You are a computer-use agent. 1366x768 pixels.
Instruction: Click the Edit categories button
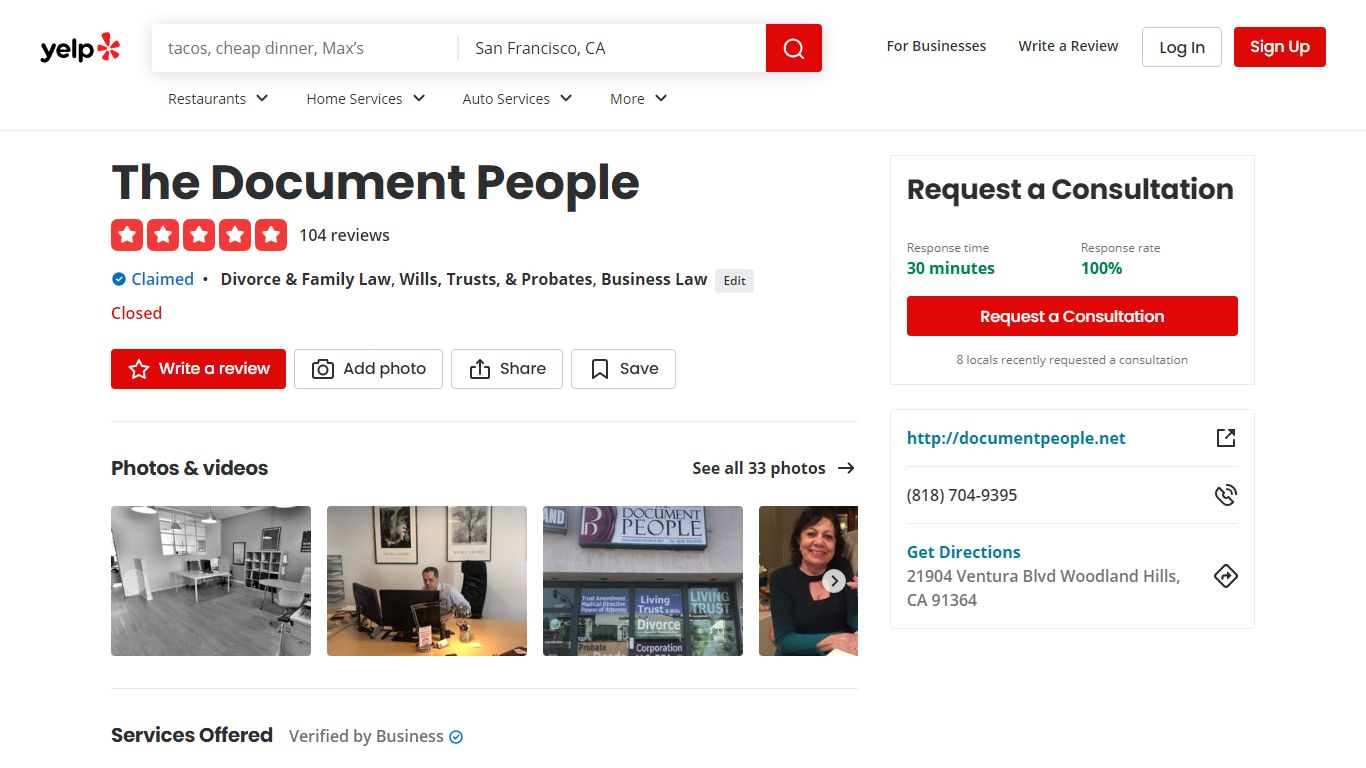(x=735, y=281)
